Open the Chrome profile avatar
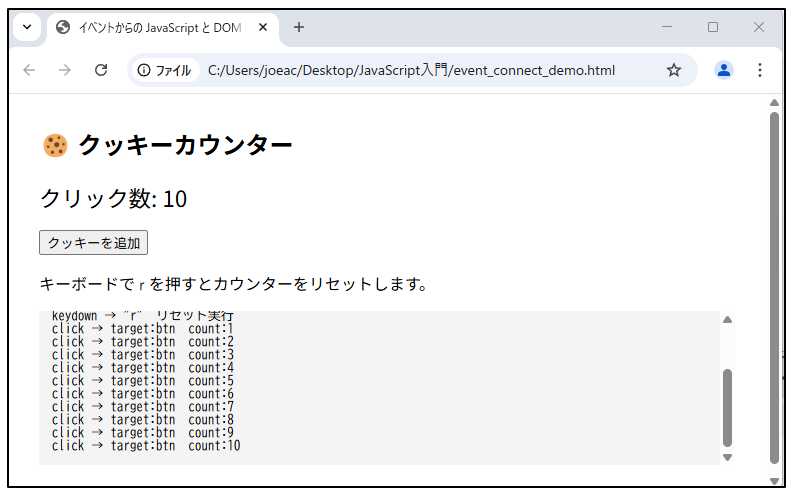The image size is (791, 496). (x=724, y=70)
